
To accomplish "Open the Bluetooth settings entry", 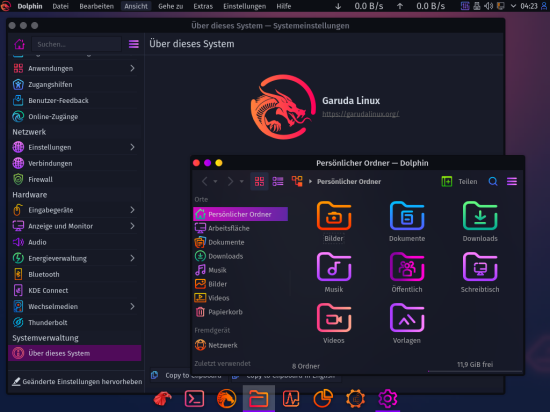I will (x=74, y=274).
